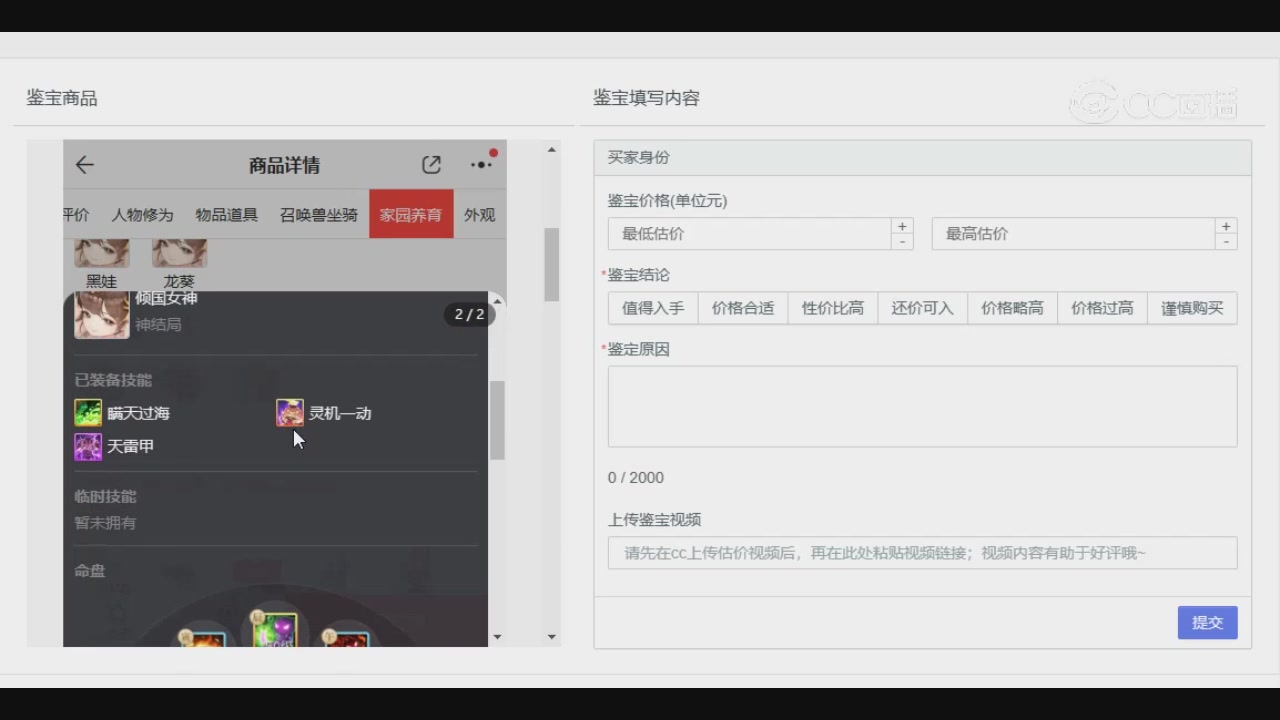This screenshot has width=1280, height=720.
Task: Click the 买家身份 header
Action: coord(922,158)
